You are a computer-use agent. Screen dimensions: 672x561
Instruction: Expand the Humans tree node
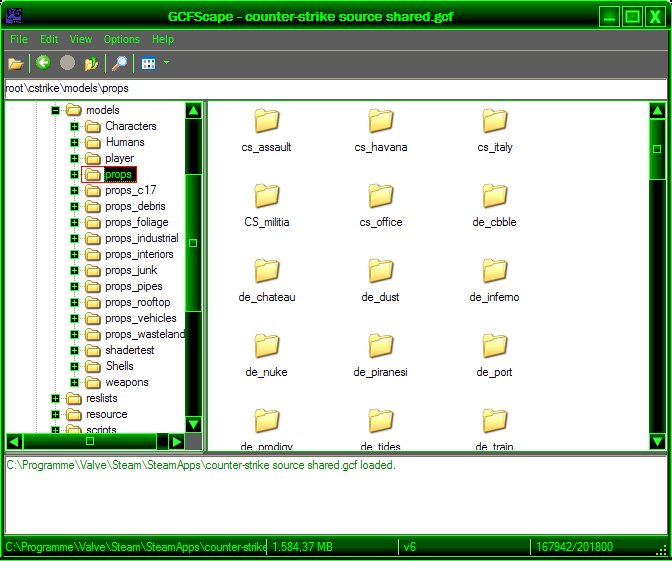point(74,142)
